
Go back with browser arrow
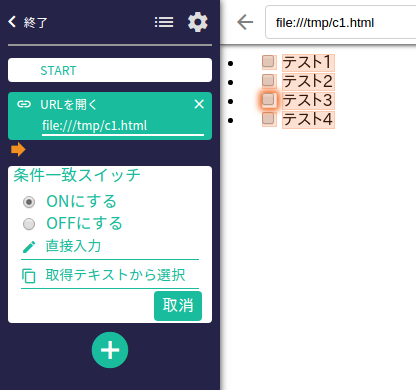pyautogui.click(x=245, y=22)
